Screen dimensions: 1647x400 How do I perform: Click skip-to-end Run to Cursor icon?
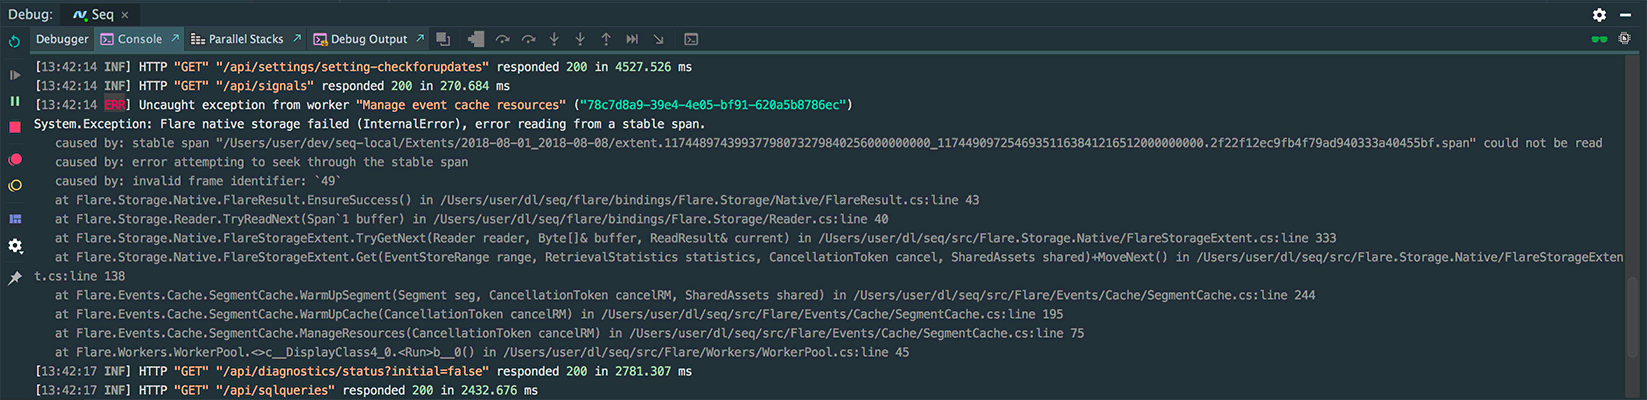[632, 39]
